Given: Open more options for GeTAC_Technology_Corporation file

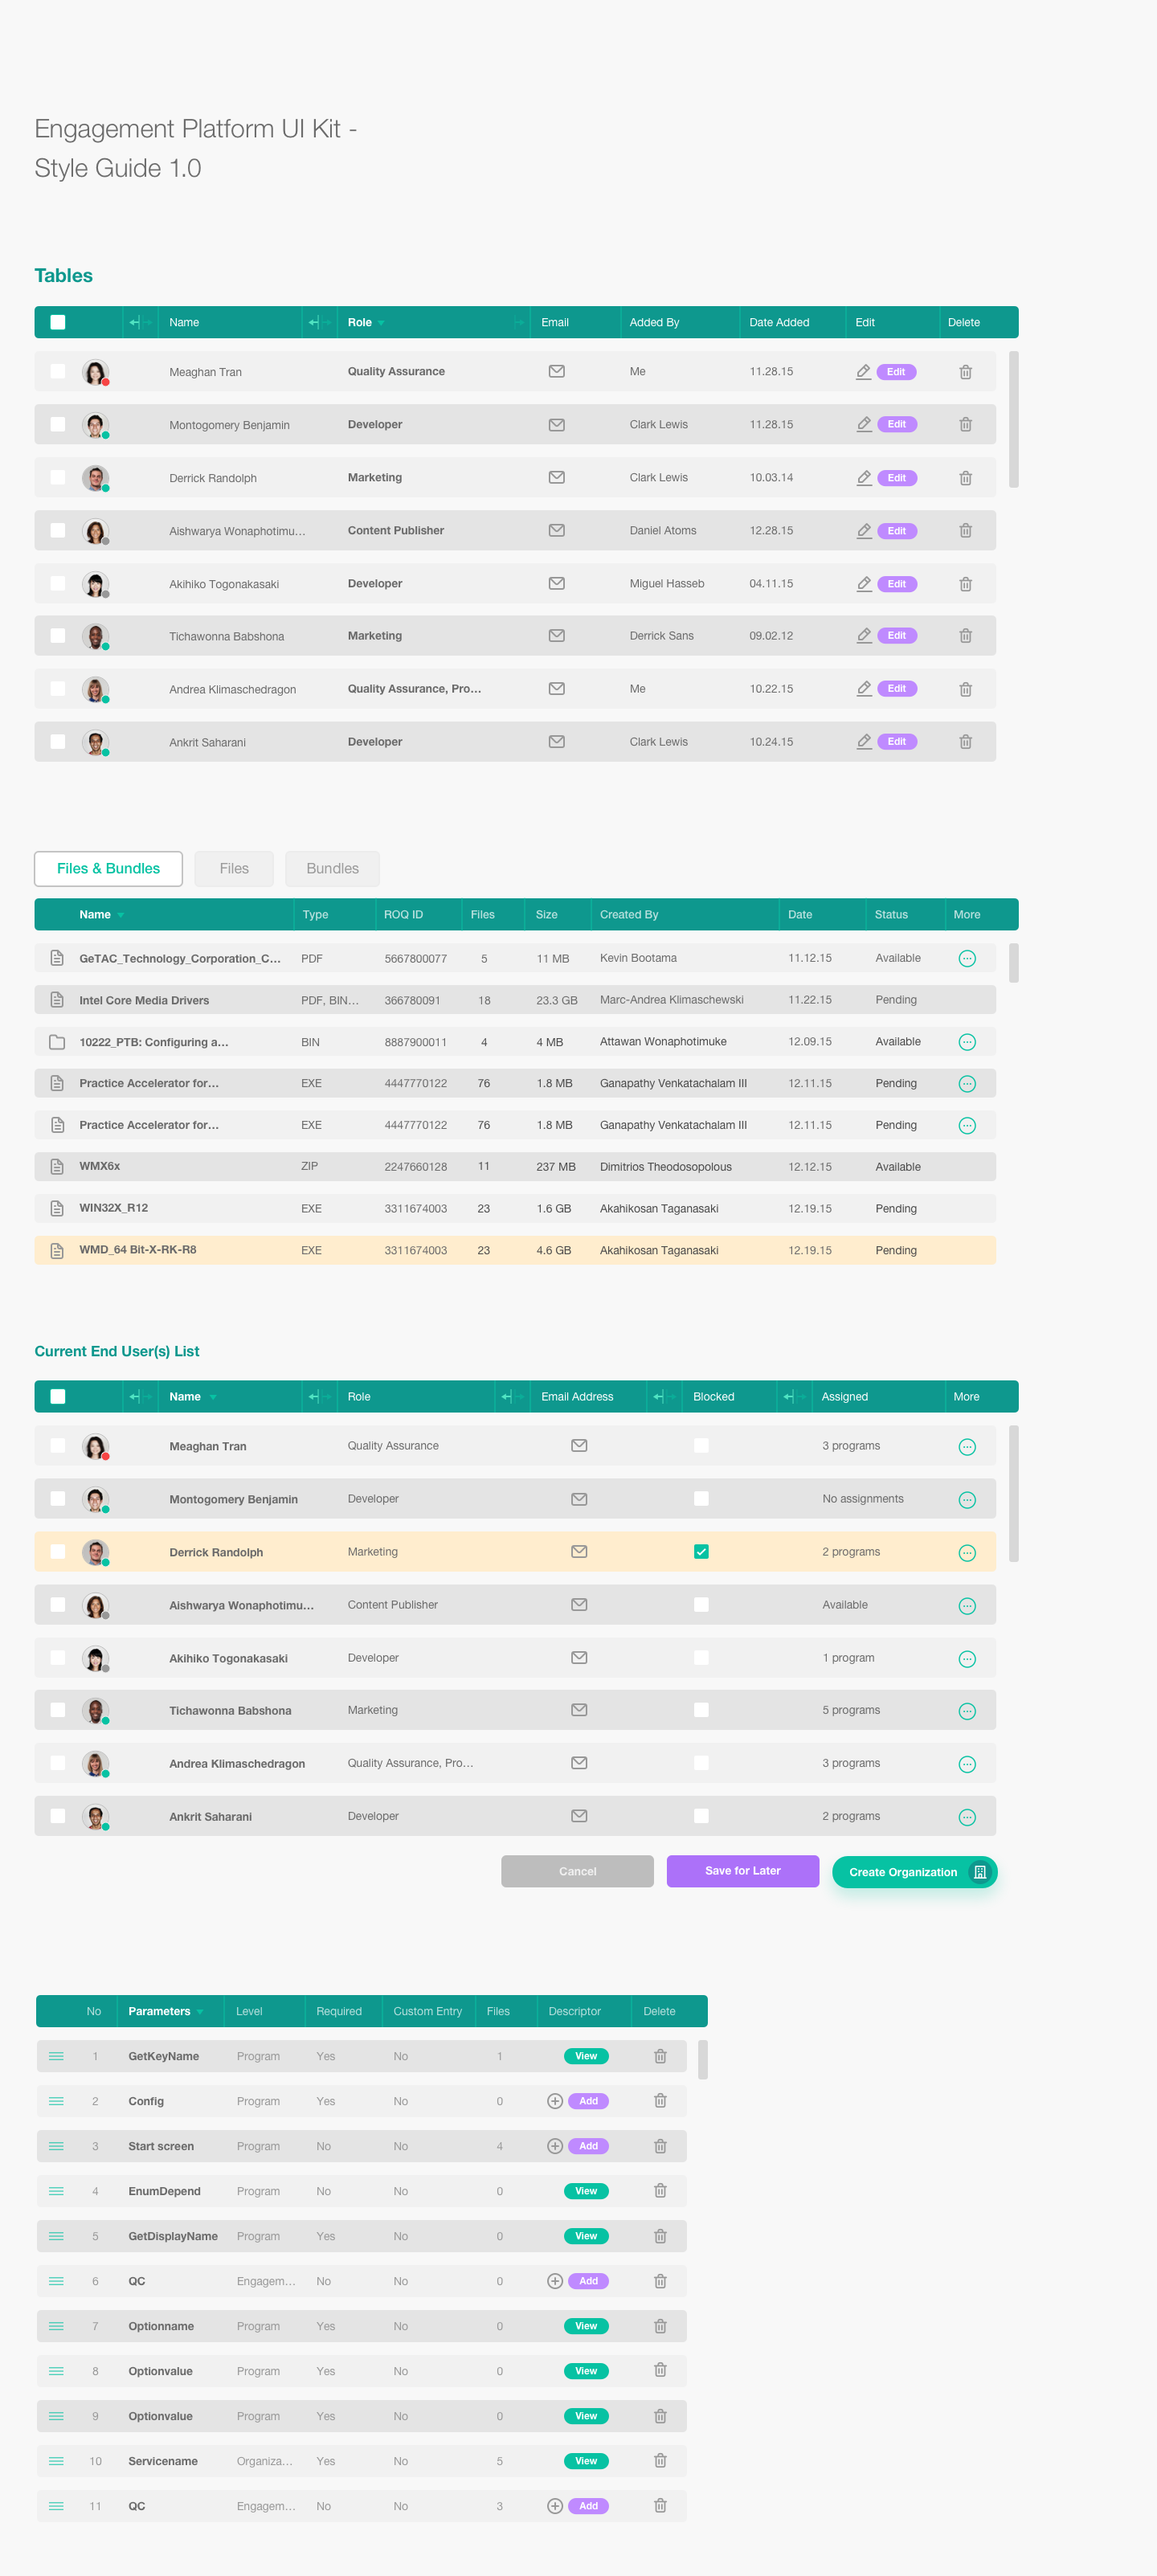Looking at the screenshot, I should (x=967, y=958).
